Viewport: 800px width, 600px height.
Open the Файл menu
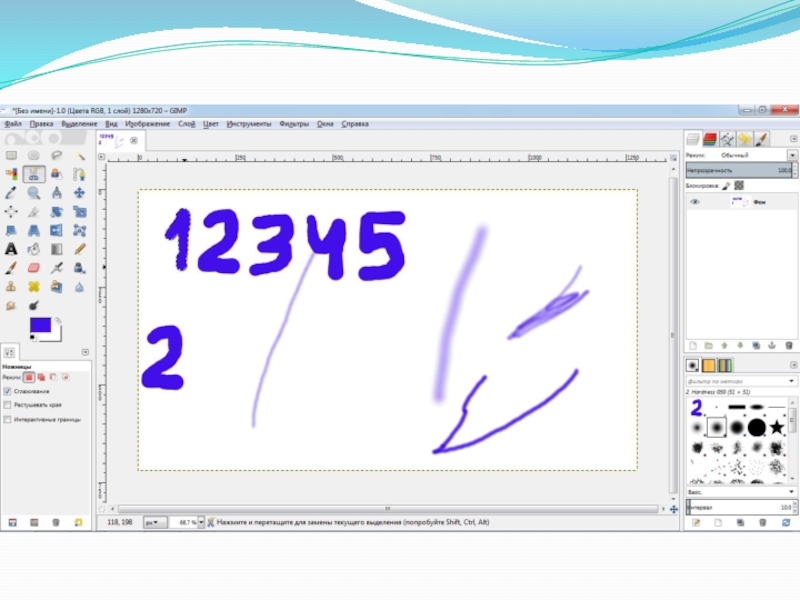[x=13, y=124]
